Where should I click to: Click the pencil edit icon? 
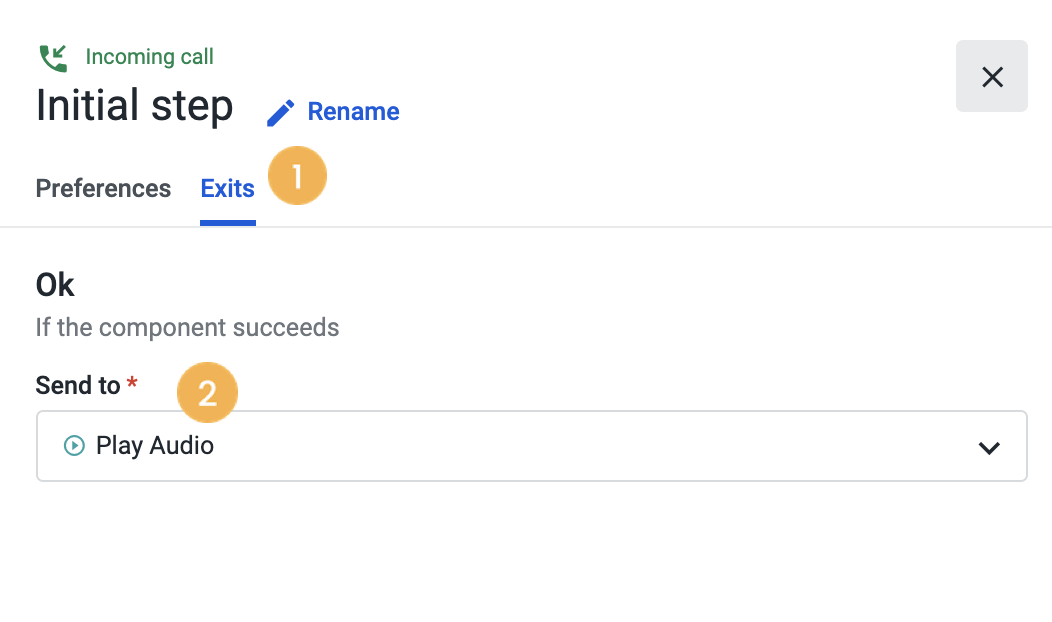click(x=280, y=113)
